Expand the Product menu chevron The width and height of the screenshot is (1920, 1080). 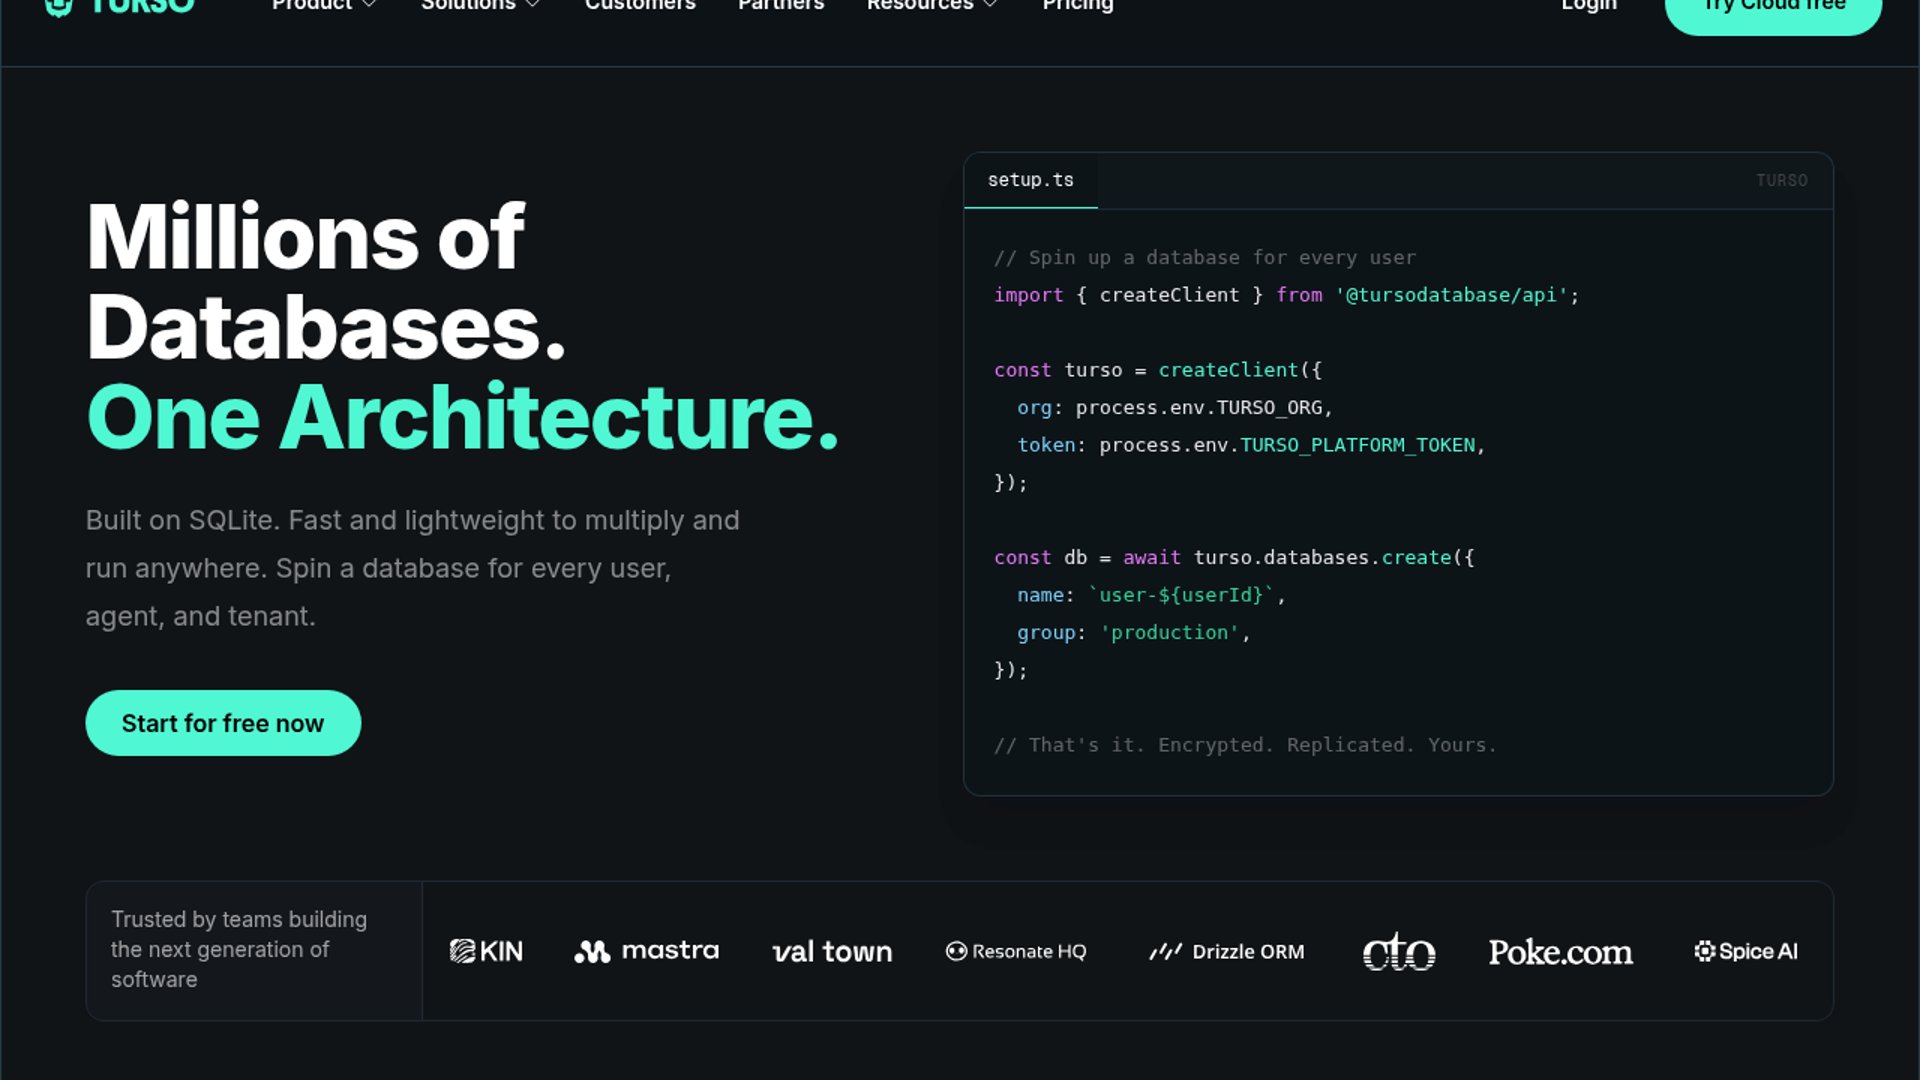369,5
